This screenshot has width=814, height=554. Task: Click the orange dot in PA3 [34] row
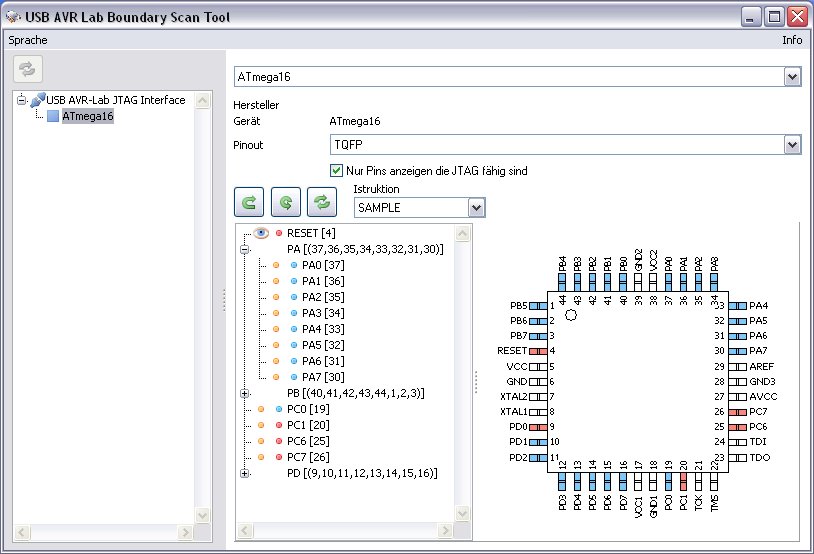pyautogui.click(x=276, y=313)
